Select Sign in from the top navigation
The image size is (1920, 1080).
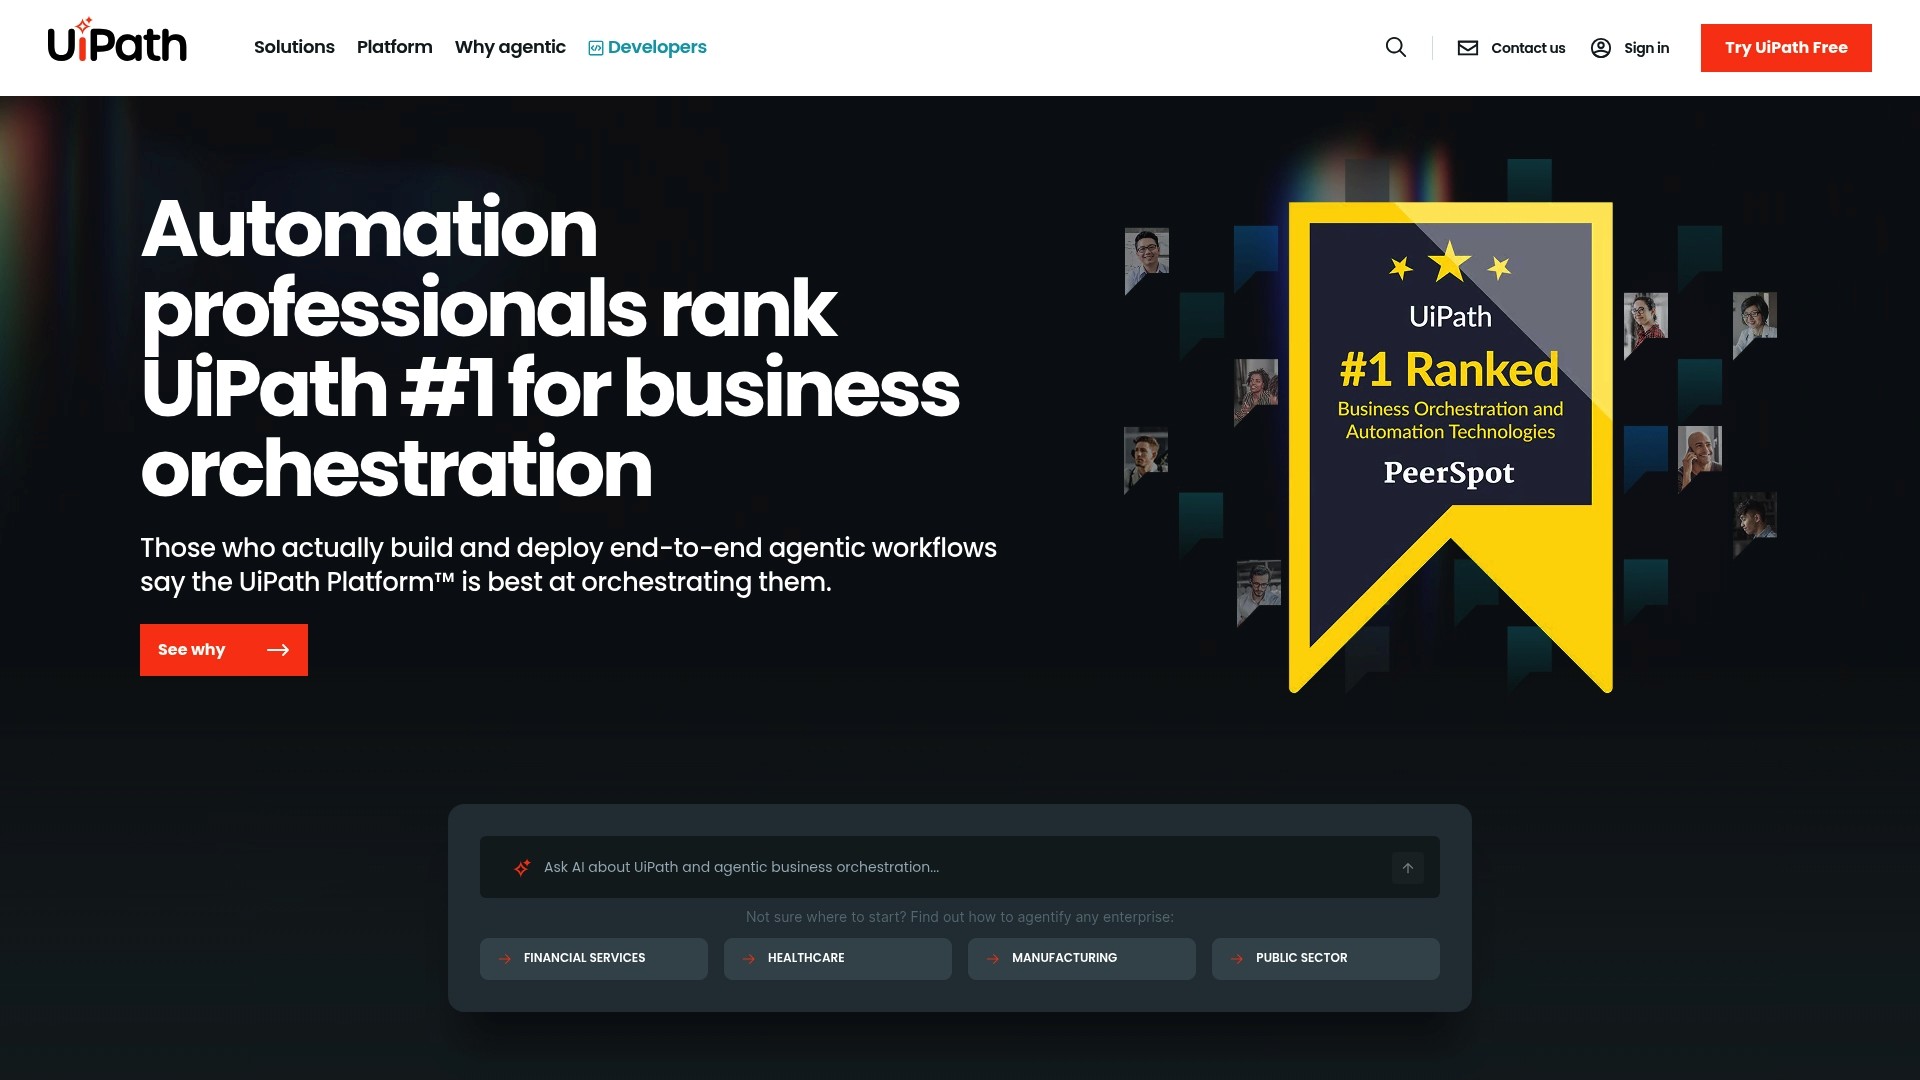pyautogui.click(x=1646, y=47)
